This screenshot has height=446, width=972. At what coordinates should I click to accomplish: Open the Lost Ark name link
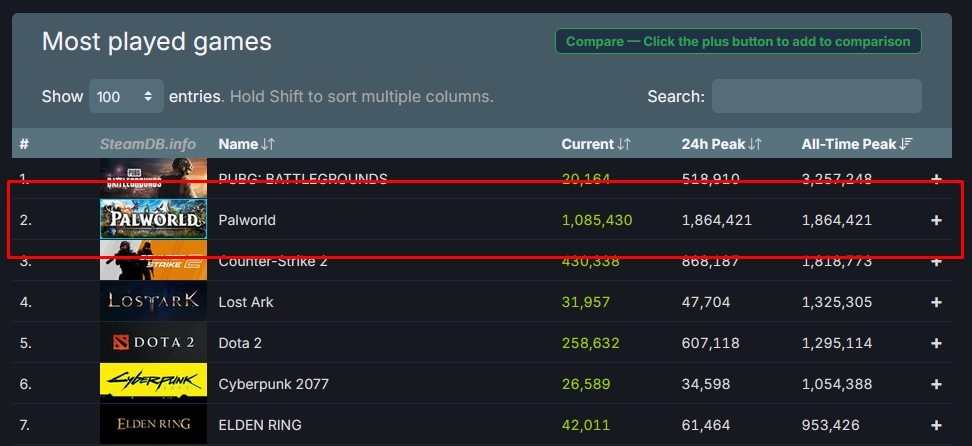pyautogui.click(x=245, y=302)
